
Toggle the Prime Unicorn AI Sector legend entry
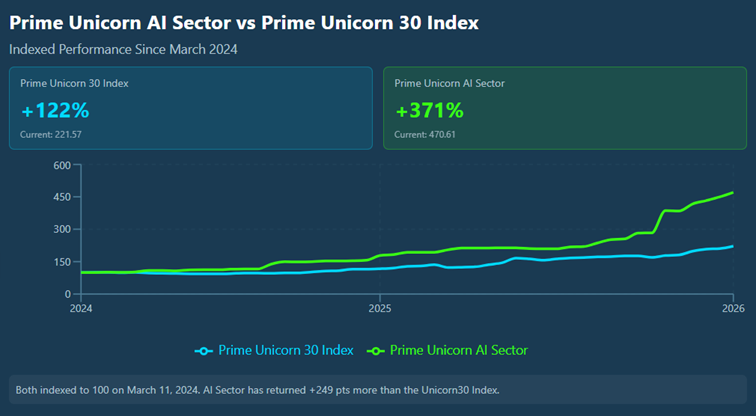(x=458, y=350)
